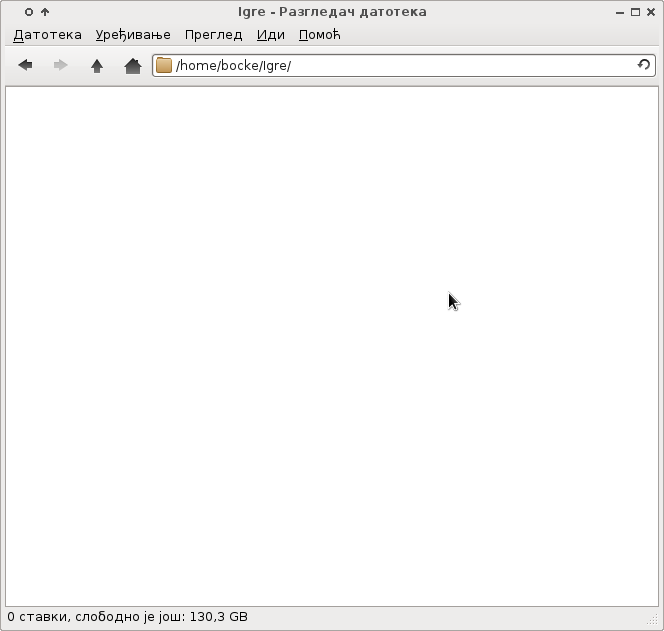This screenshot has height=631, width=664.
Task: Expand the Иди menu
Action: click(x=270, y=35)
